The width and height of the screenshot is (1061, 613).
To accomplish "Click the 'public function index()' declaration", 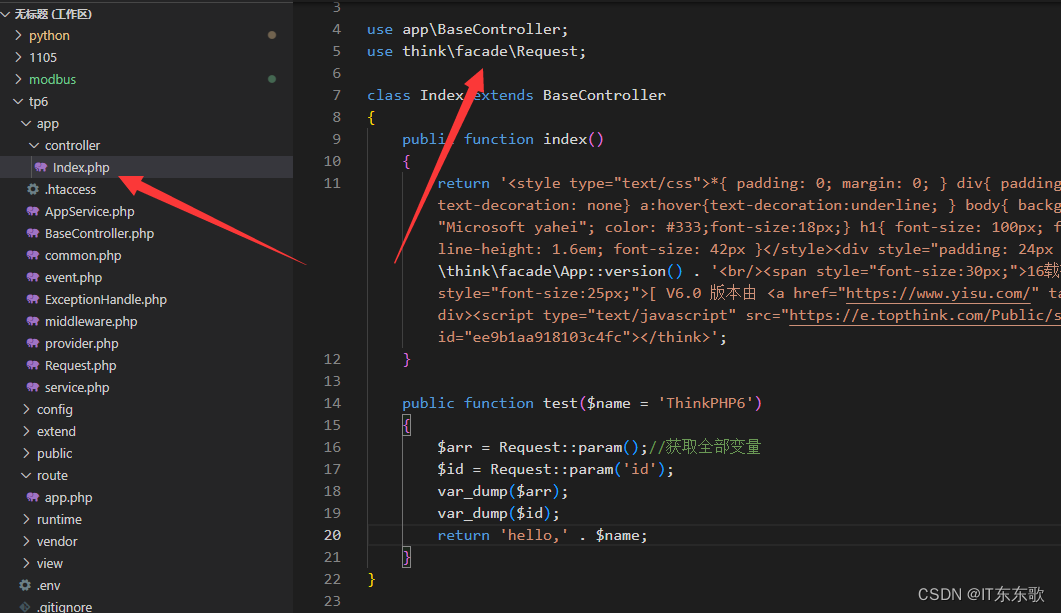I will pyautogui.click(x=503, y=139).
